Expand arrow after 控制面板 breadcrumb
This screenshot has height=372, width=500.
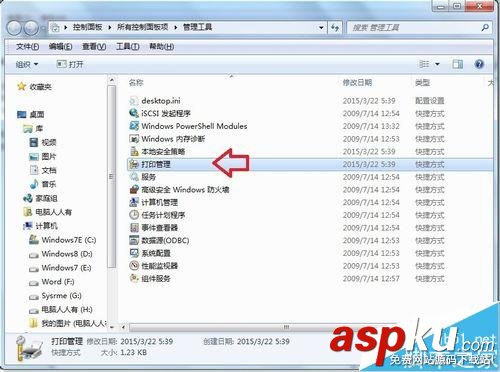pyautogui.click(x=109, y=27)
